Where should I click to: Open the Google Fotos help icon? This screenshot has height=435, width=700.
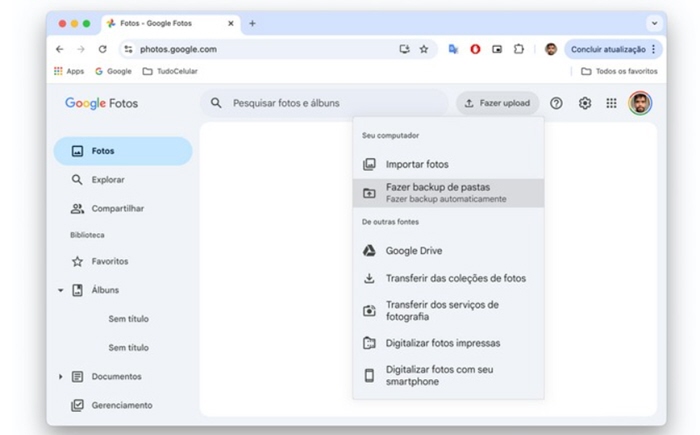tap(556, 103)
